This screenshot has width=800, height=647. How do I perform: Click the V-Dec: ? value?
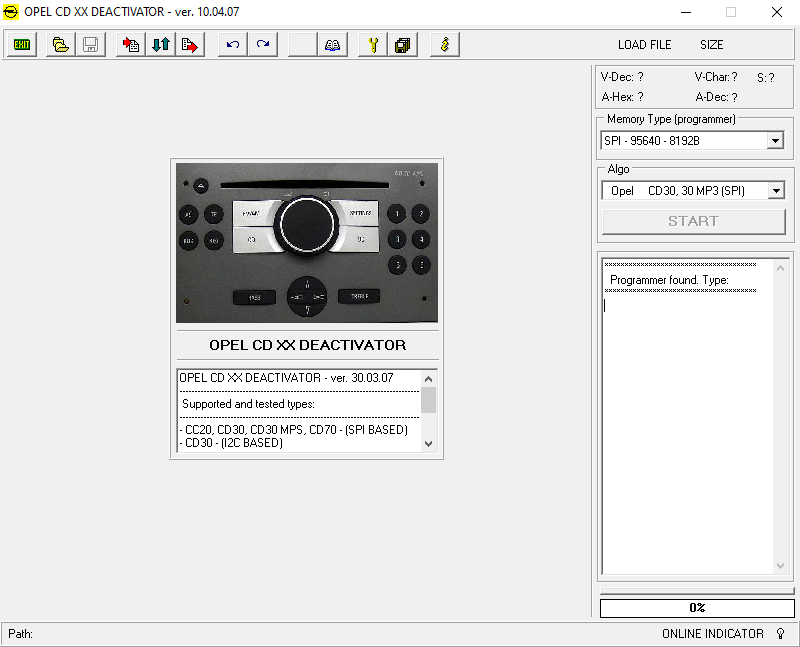click(x=622, y=77)
